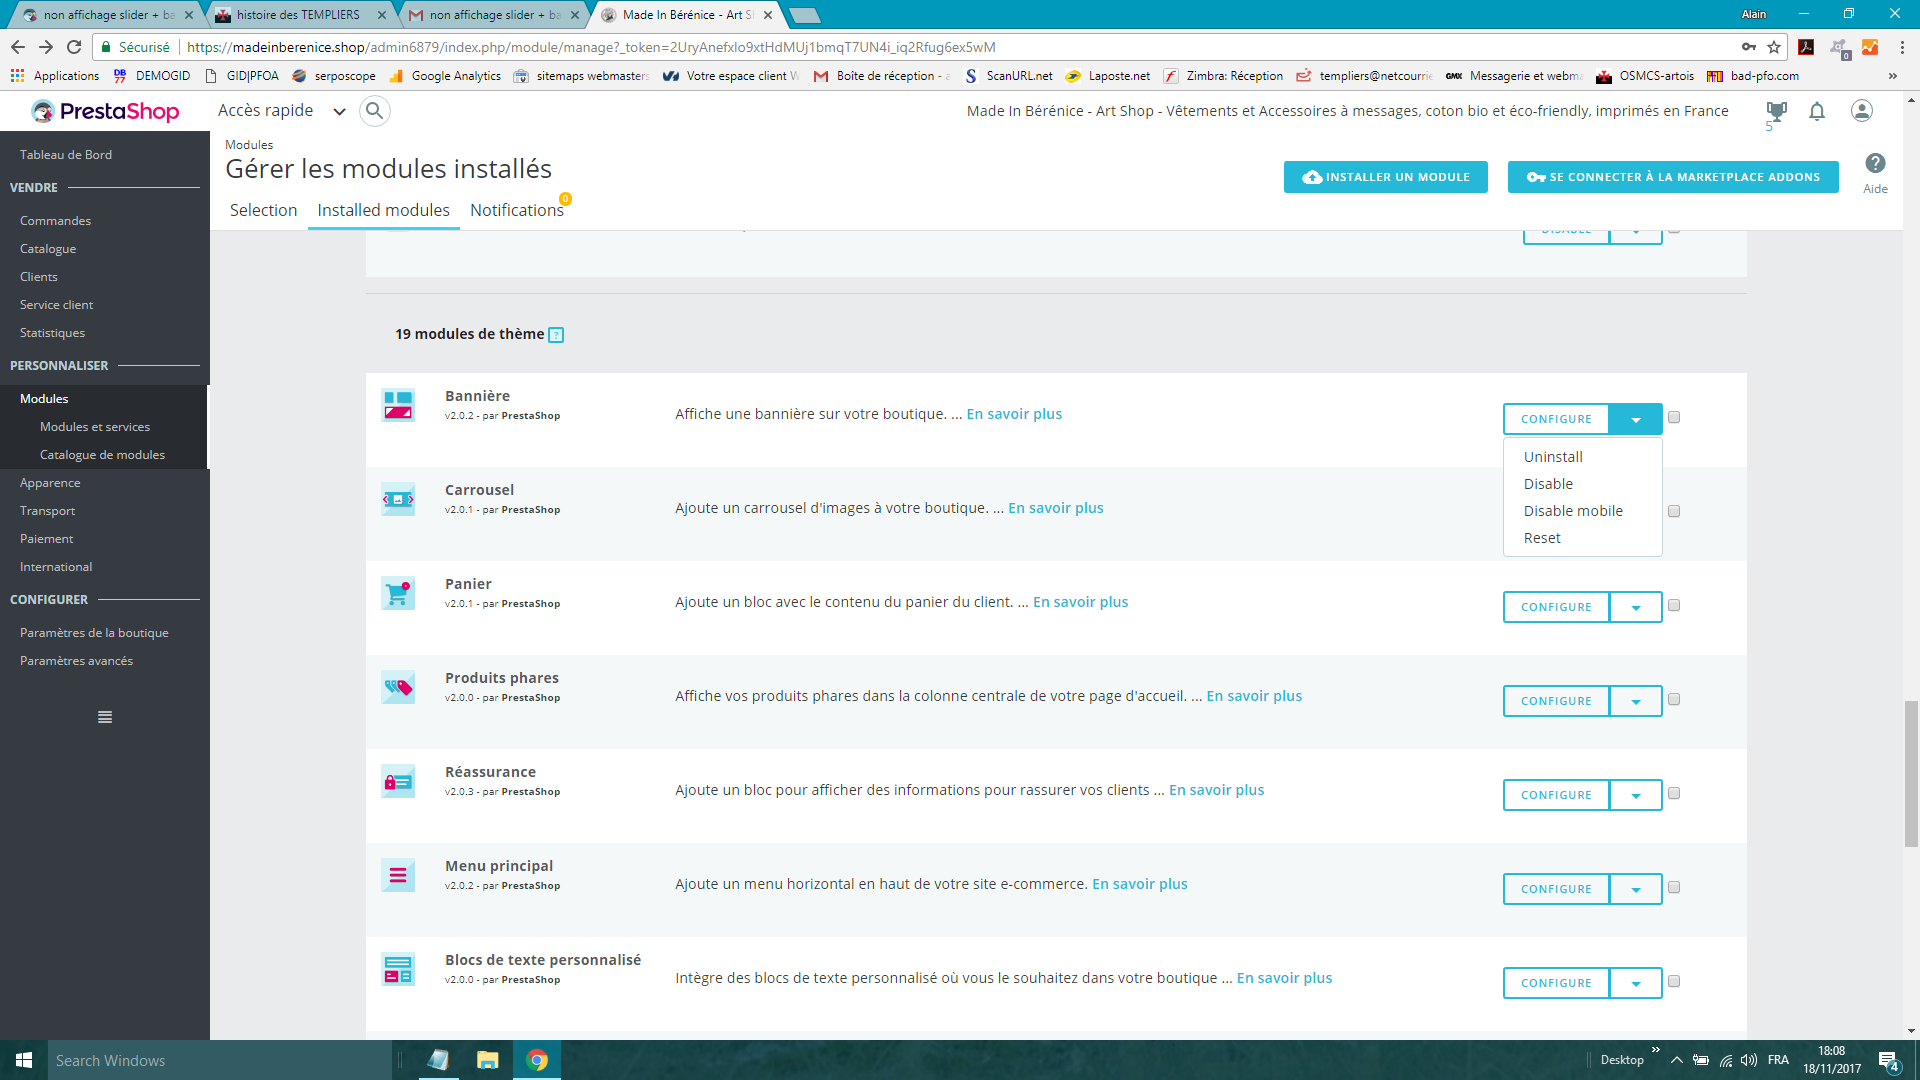Click Se connecter à la marketplace Addons
Screen dimensions: 1920x1080
(1673, 177)
